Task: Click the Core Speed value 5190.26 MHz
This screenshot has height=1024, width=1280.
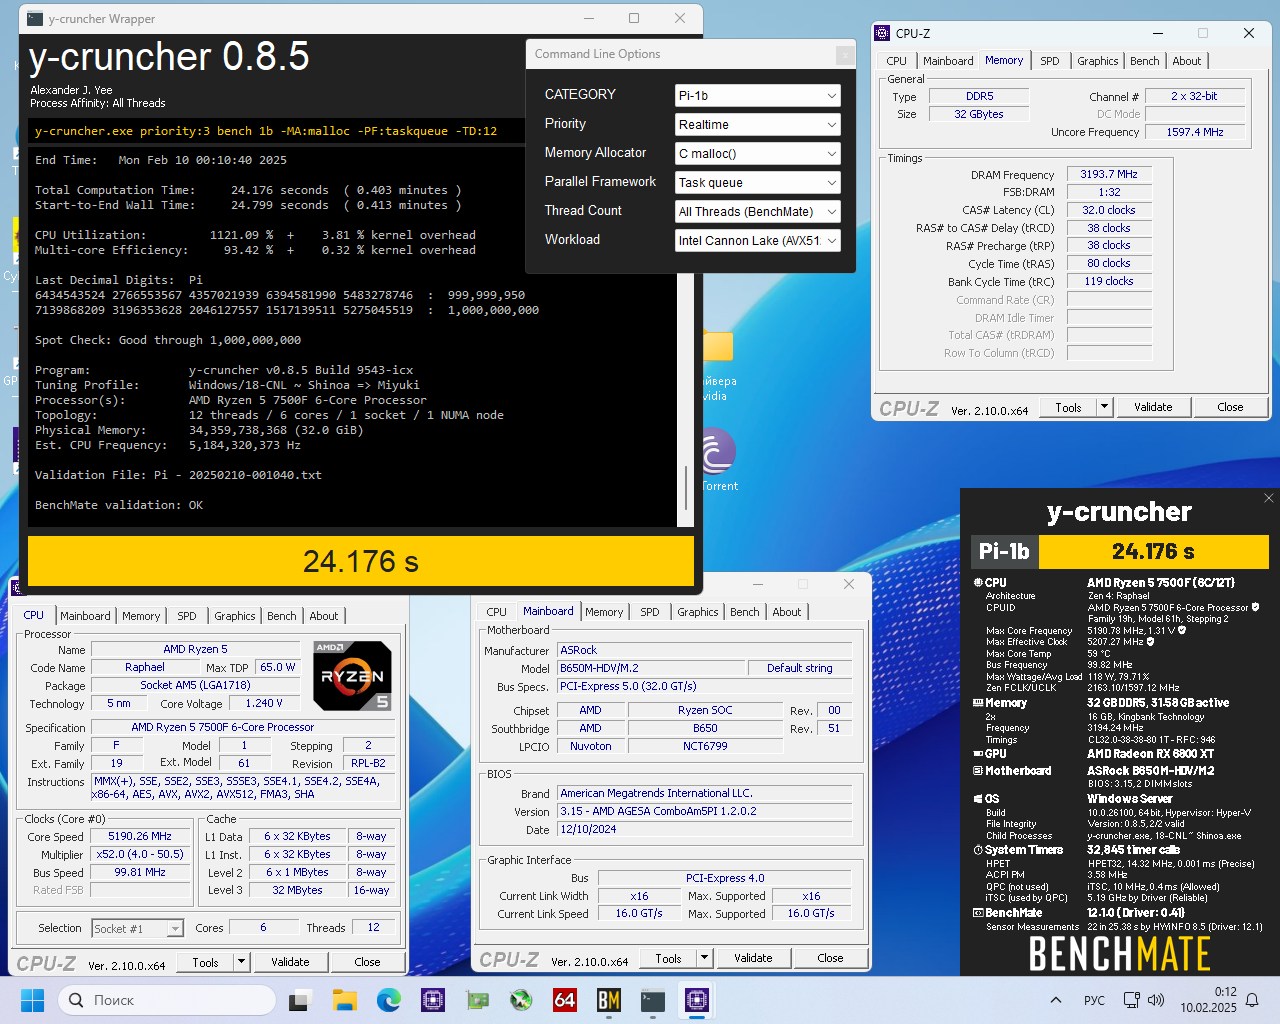Action: click(140, 836)
